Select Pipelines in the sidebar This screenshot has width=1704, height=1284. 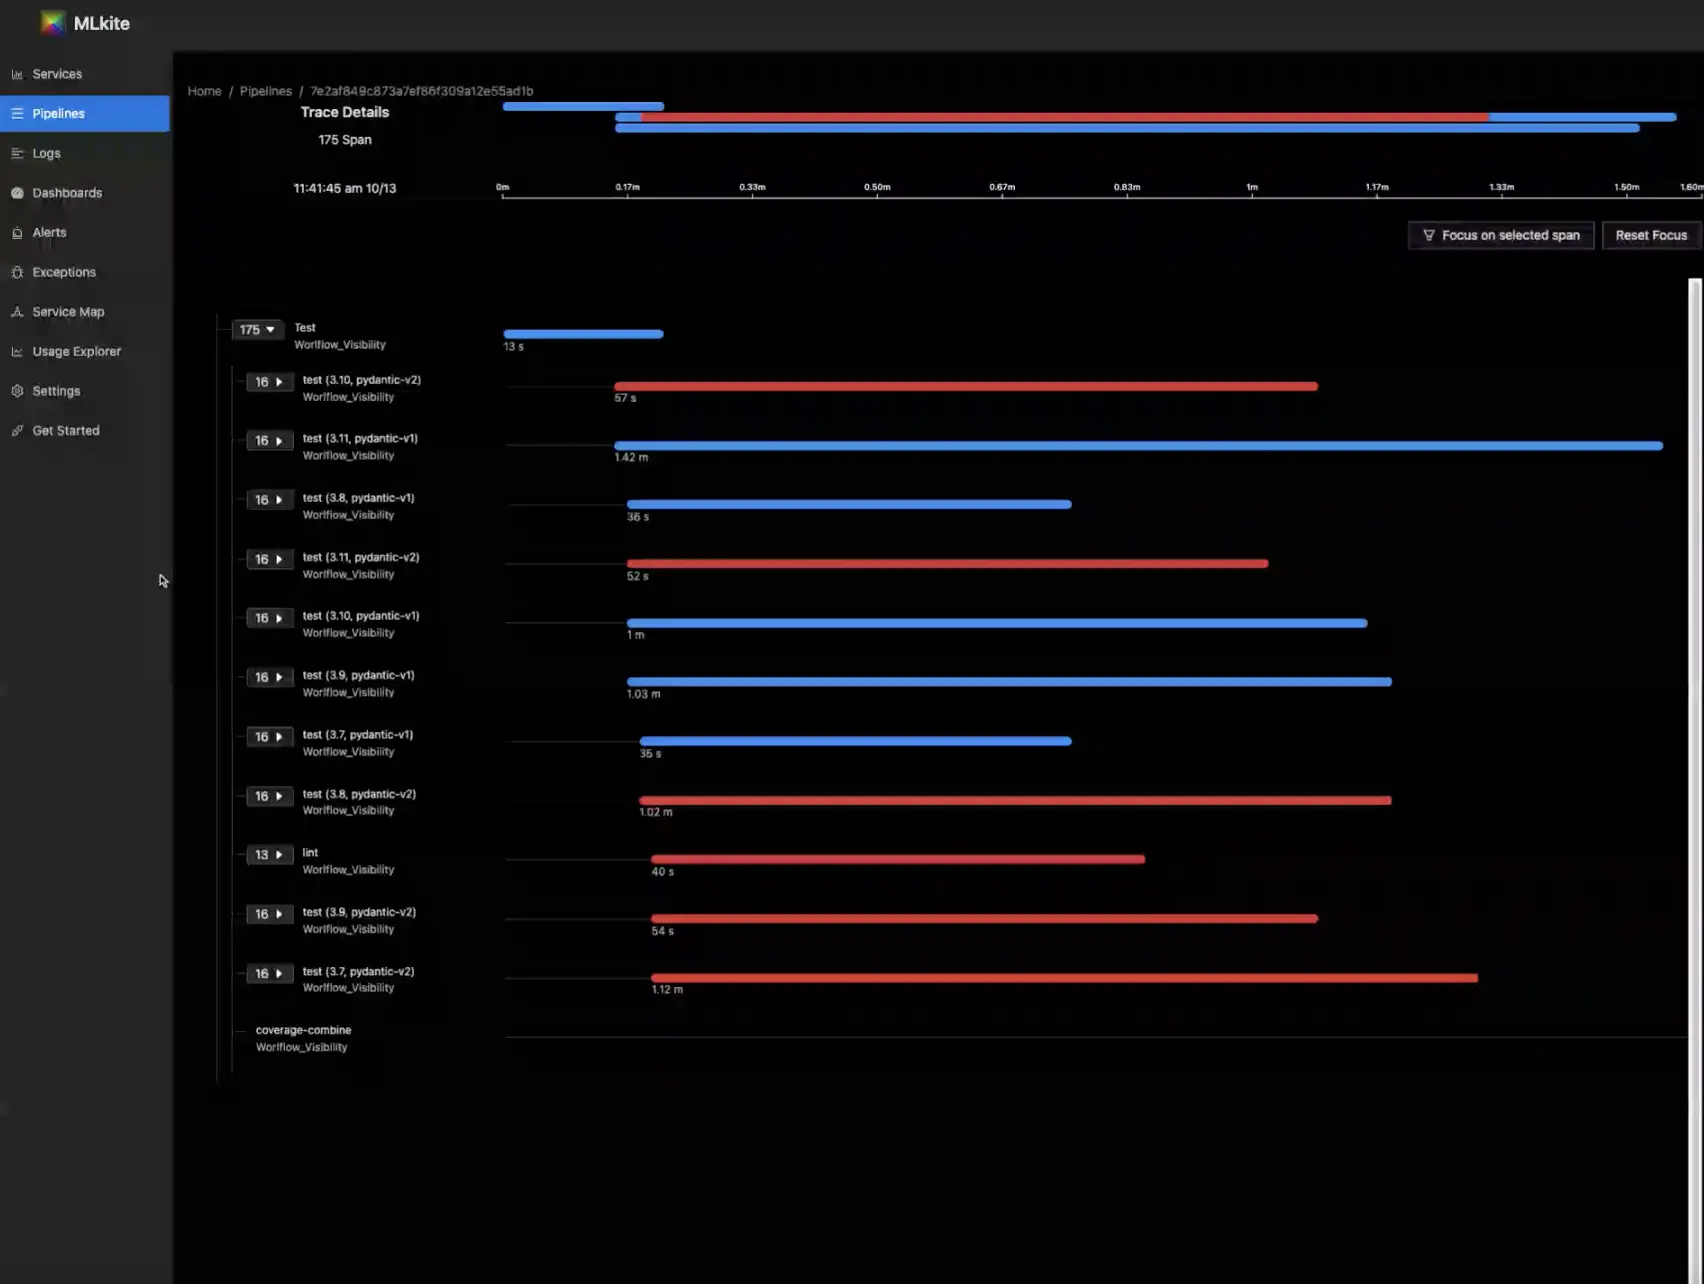coord(85,113)
